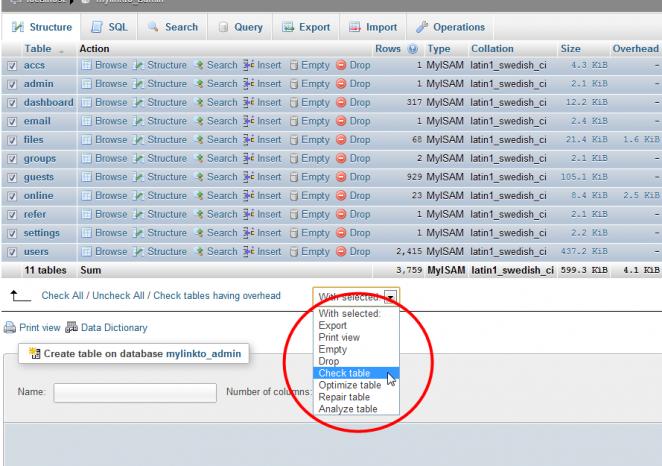Click the Structure icon in admin row

[x=138, y=84]
